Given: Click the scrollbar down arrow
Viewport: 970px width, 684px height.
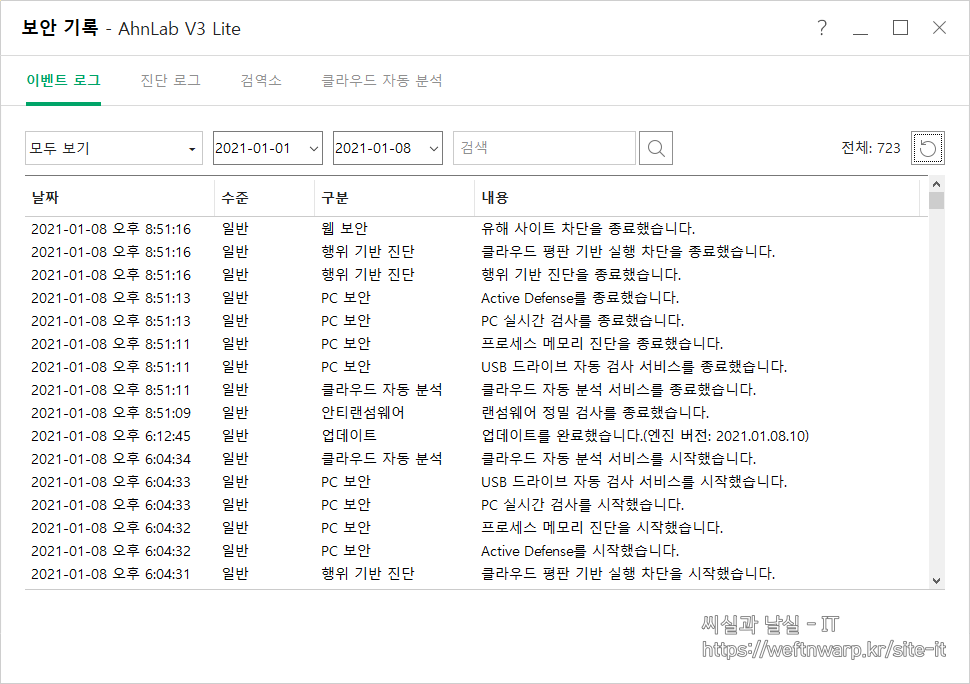Looking at the screenshot, I should coord(937,581).
